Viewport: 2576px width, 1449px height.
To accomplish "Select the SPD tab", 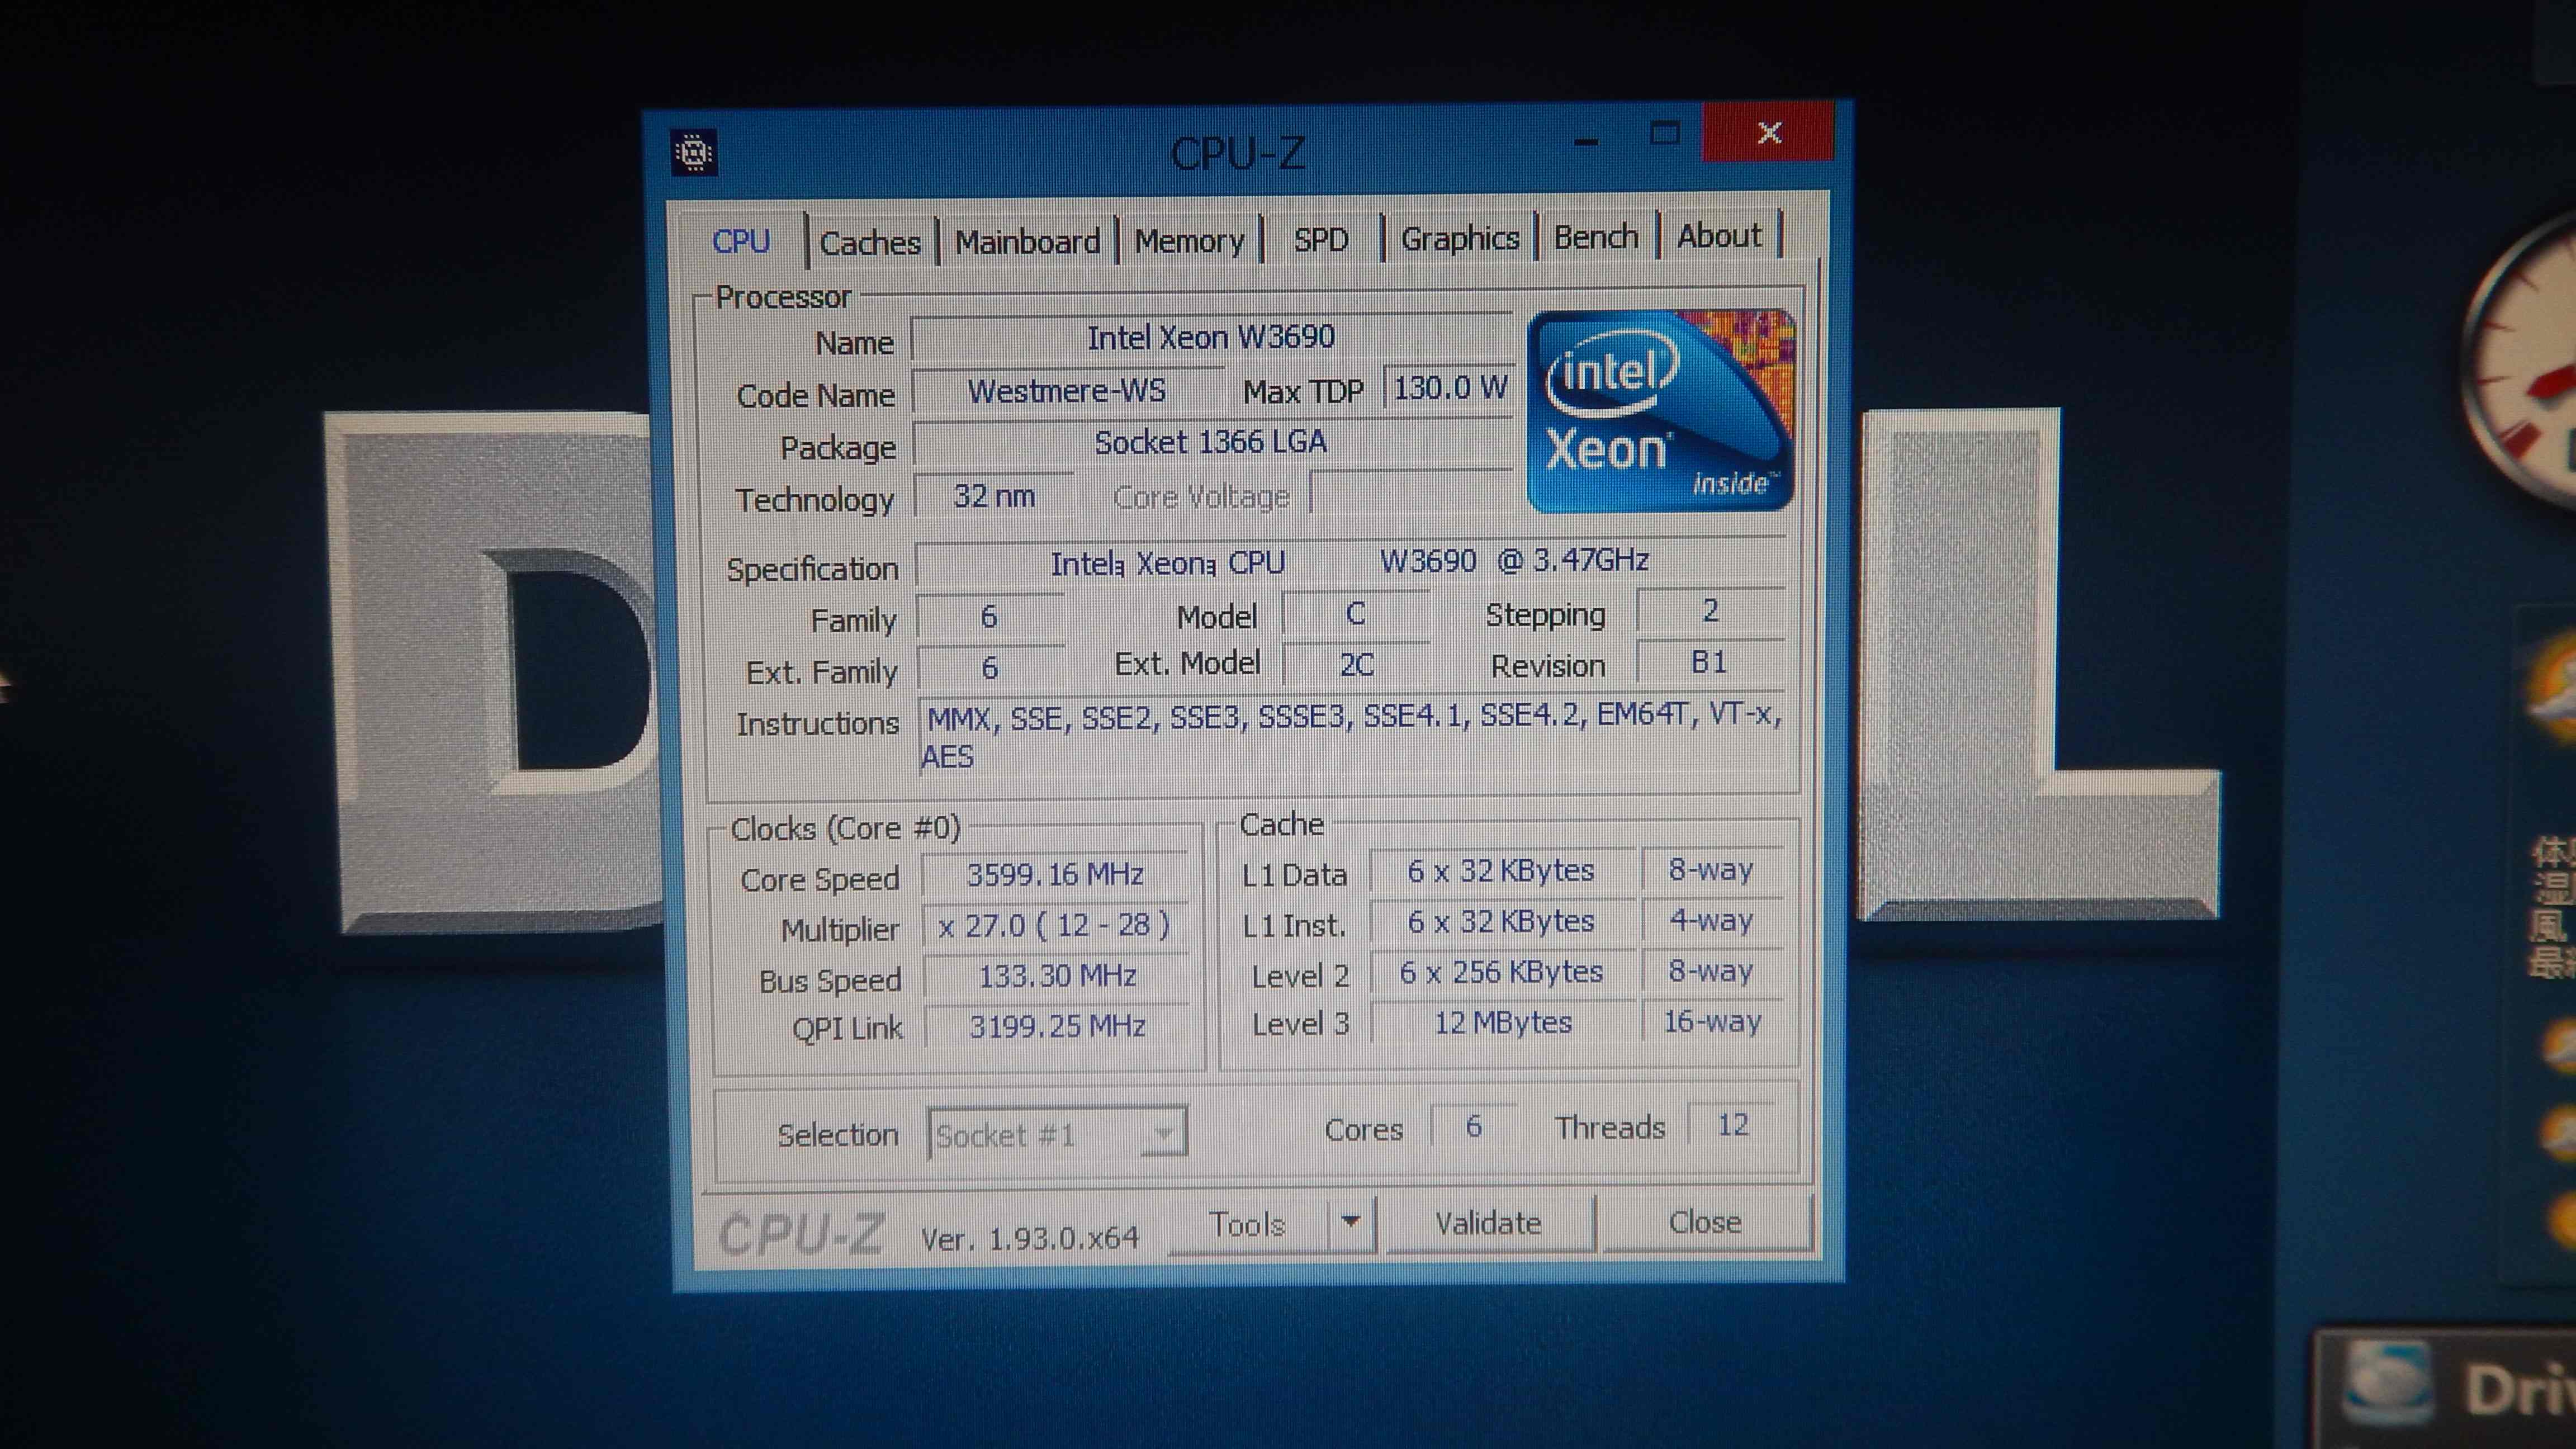I will point(1321,240).
